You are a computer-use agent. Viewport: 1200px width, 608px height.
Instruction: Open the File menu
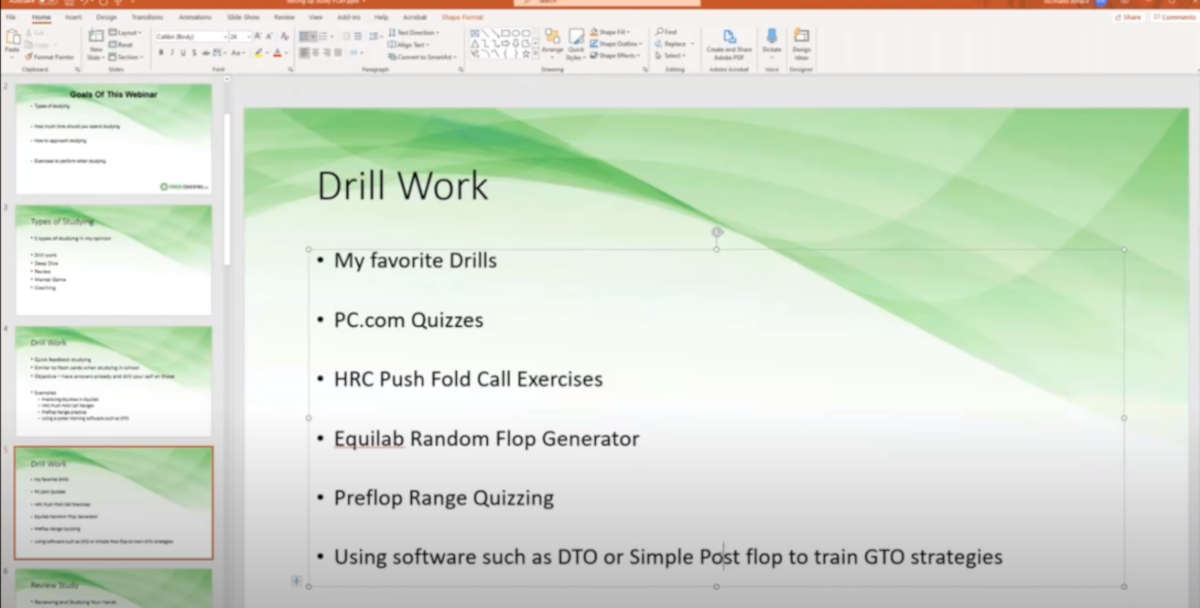(x=11, y=17)
